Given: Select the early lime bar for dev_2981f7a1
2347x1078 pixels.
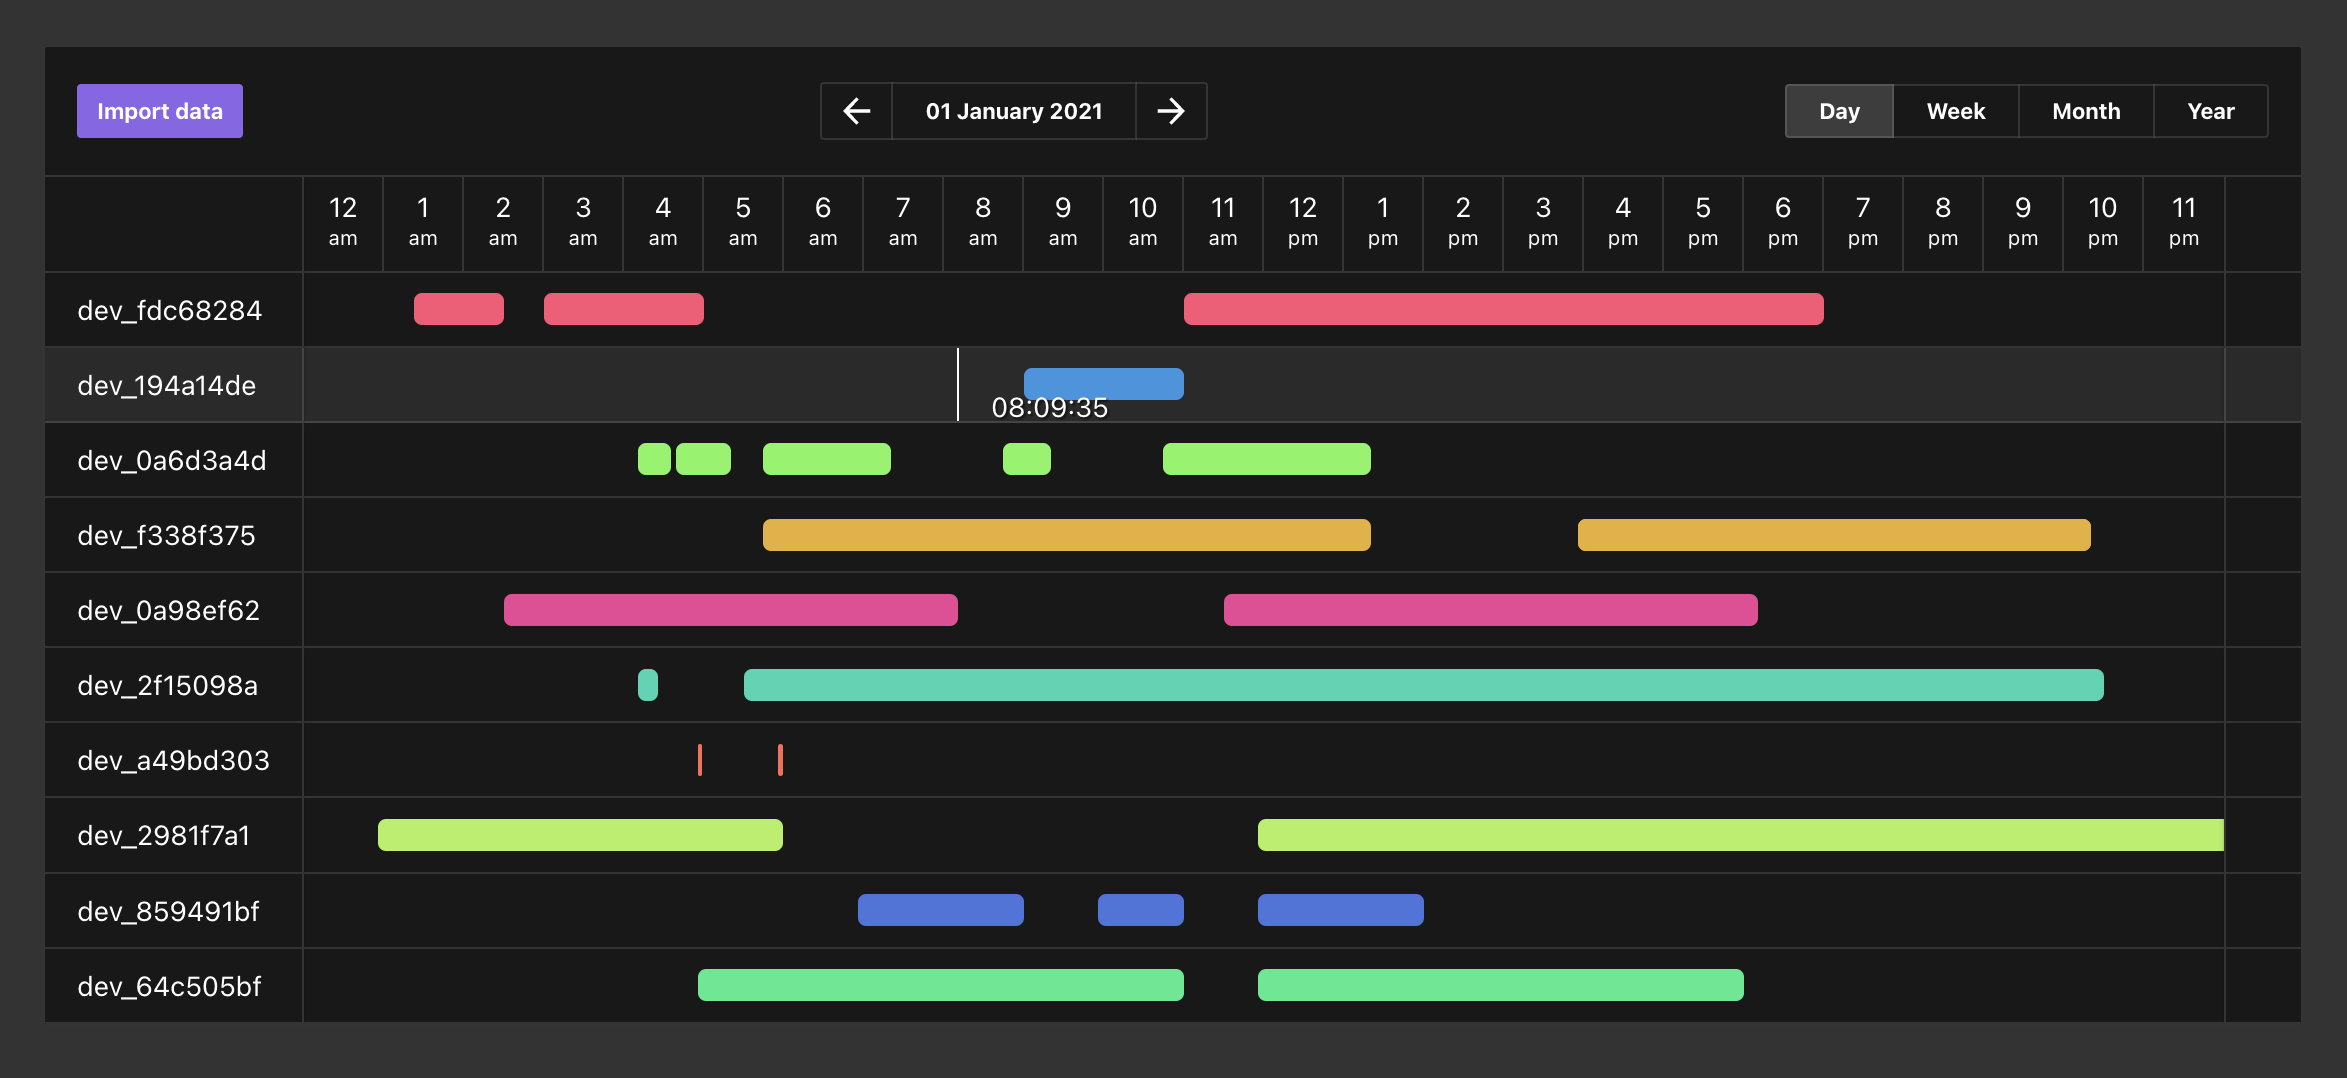Looking at the screenshot, I should (580, 835).
